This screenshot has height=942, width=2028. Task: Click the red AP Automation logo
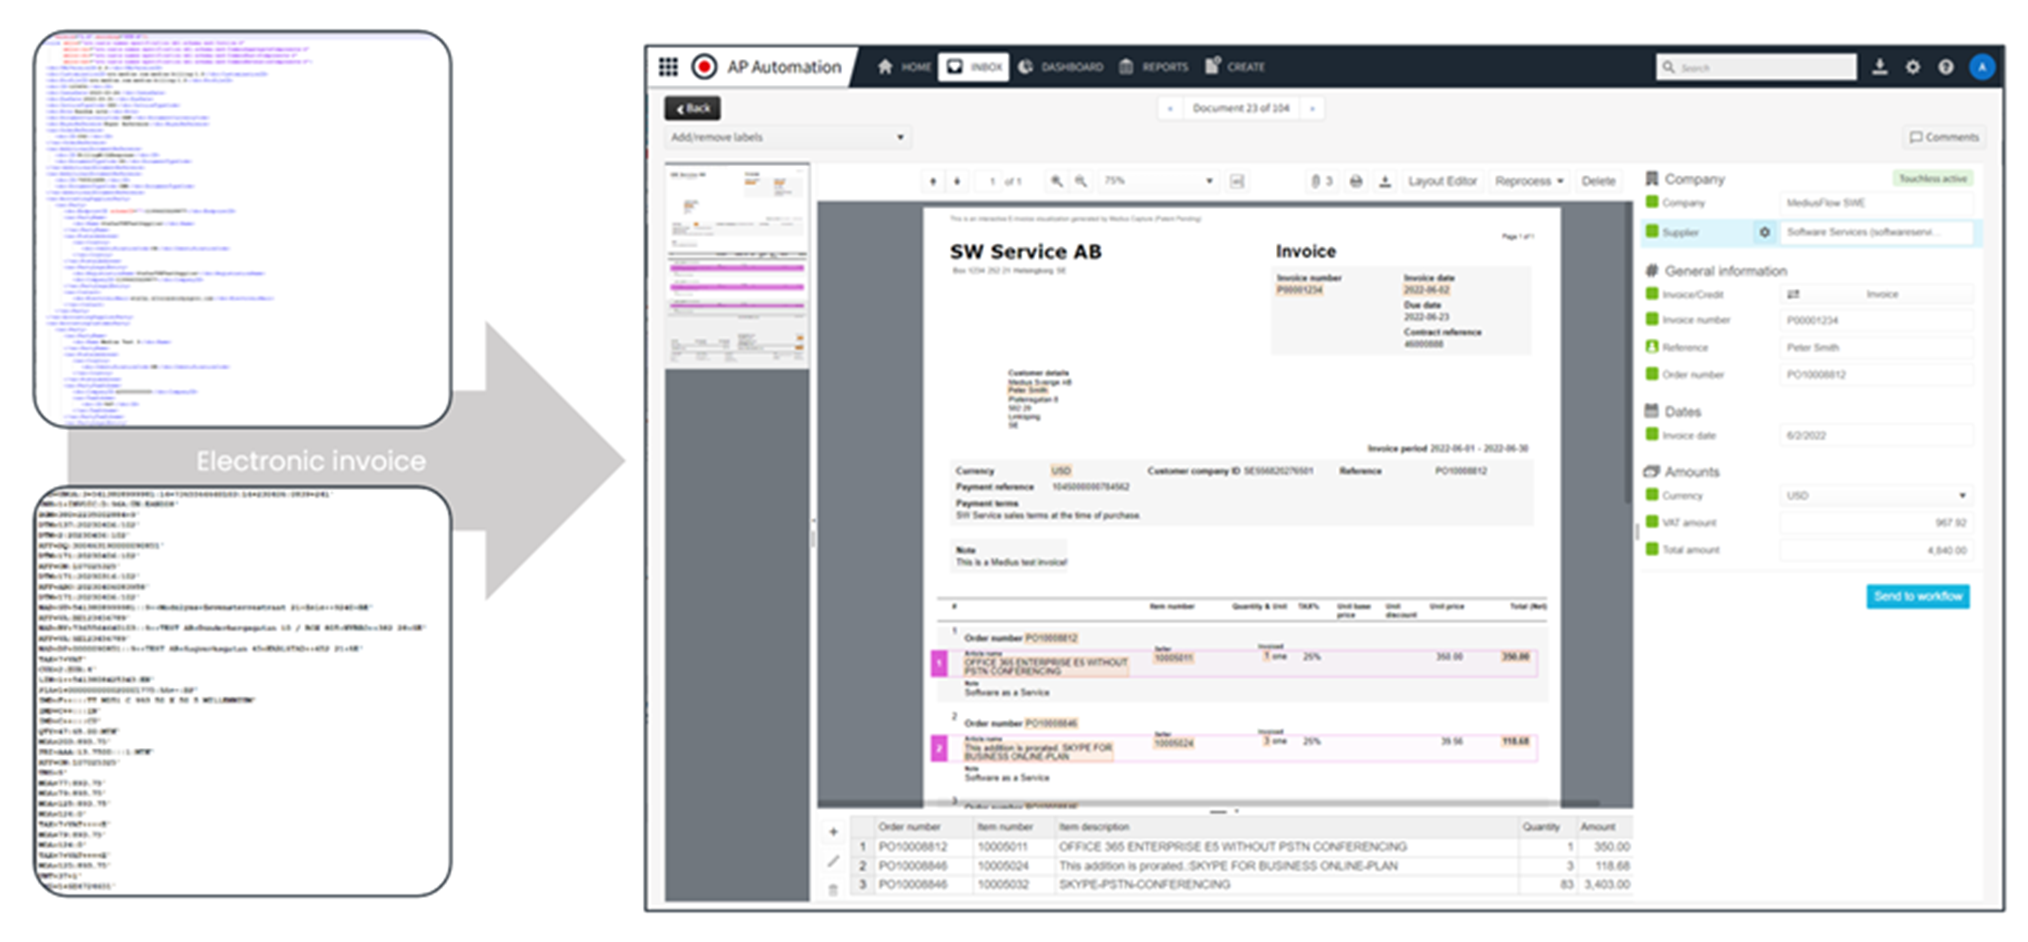click(x=704, y=67)
